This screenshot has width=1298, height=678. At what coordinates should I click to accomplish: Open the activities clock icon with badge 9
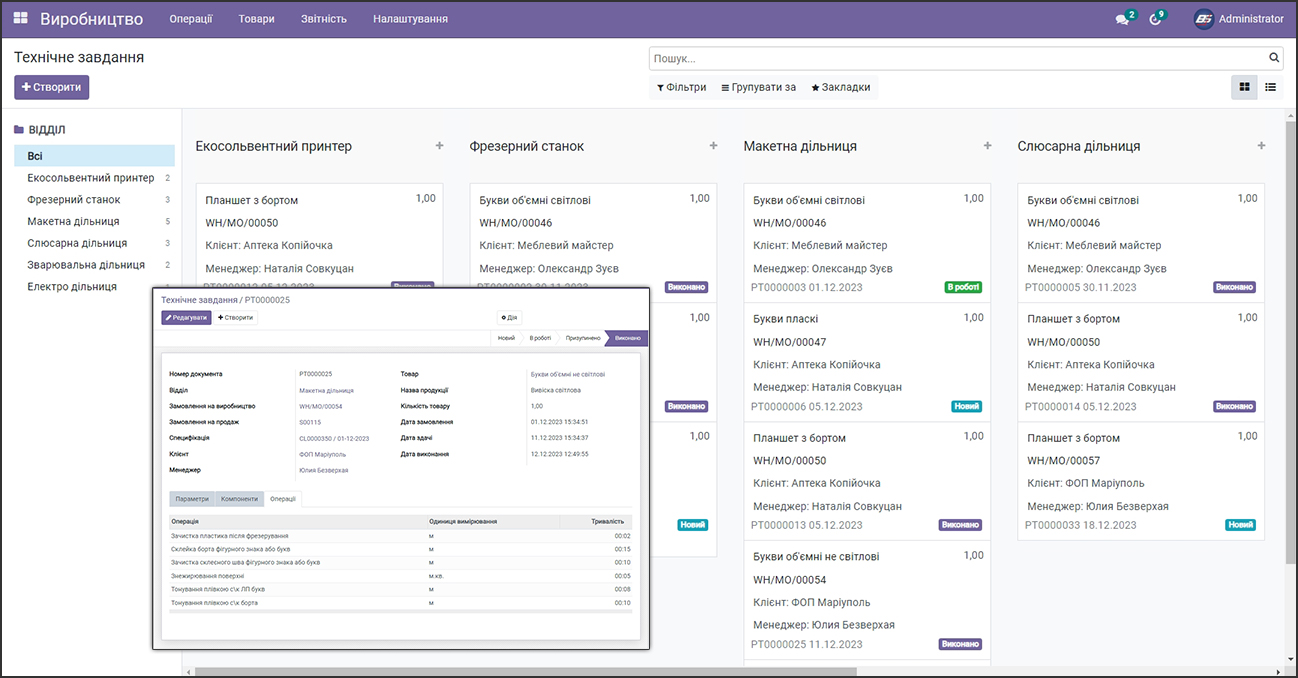pos(1157,18)
